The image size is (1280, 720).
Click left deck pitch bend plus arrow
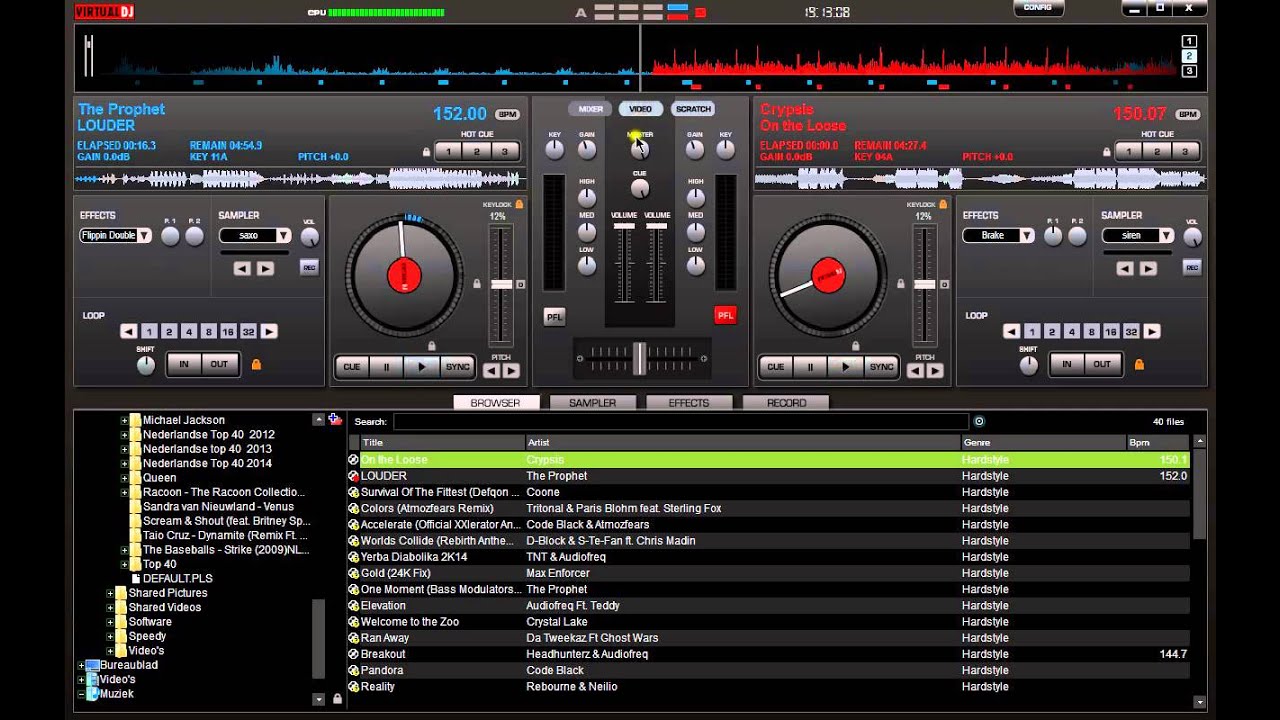(x=511, y=371)
